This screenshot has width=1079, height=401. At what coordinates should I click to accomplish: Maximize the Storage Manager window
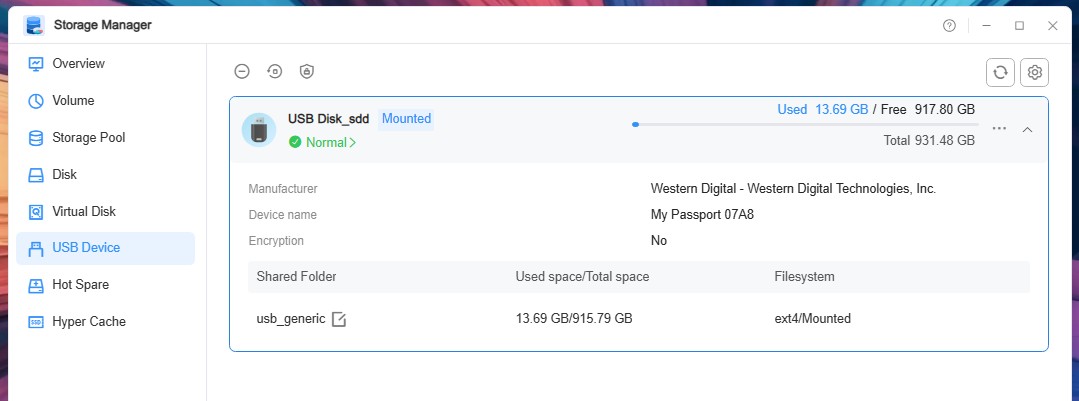pos(1019,25)
